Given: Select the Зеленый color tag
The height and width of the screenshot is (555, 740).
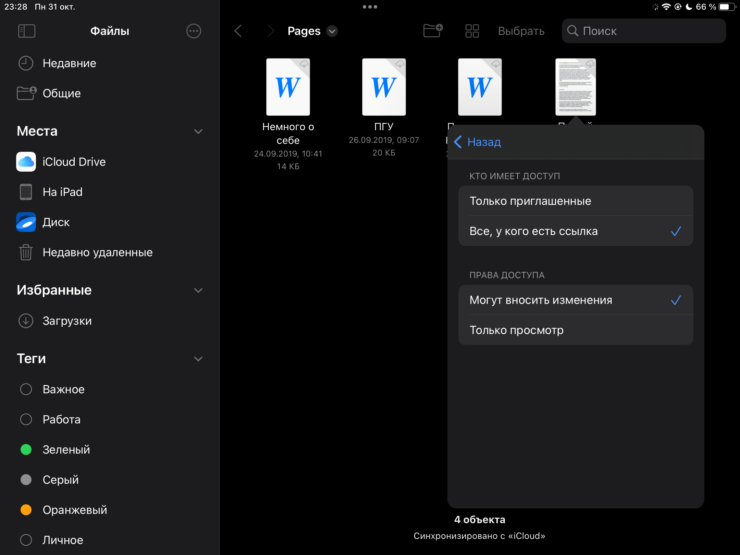Looking at the screenshot, I should point(66,450).
